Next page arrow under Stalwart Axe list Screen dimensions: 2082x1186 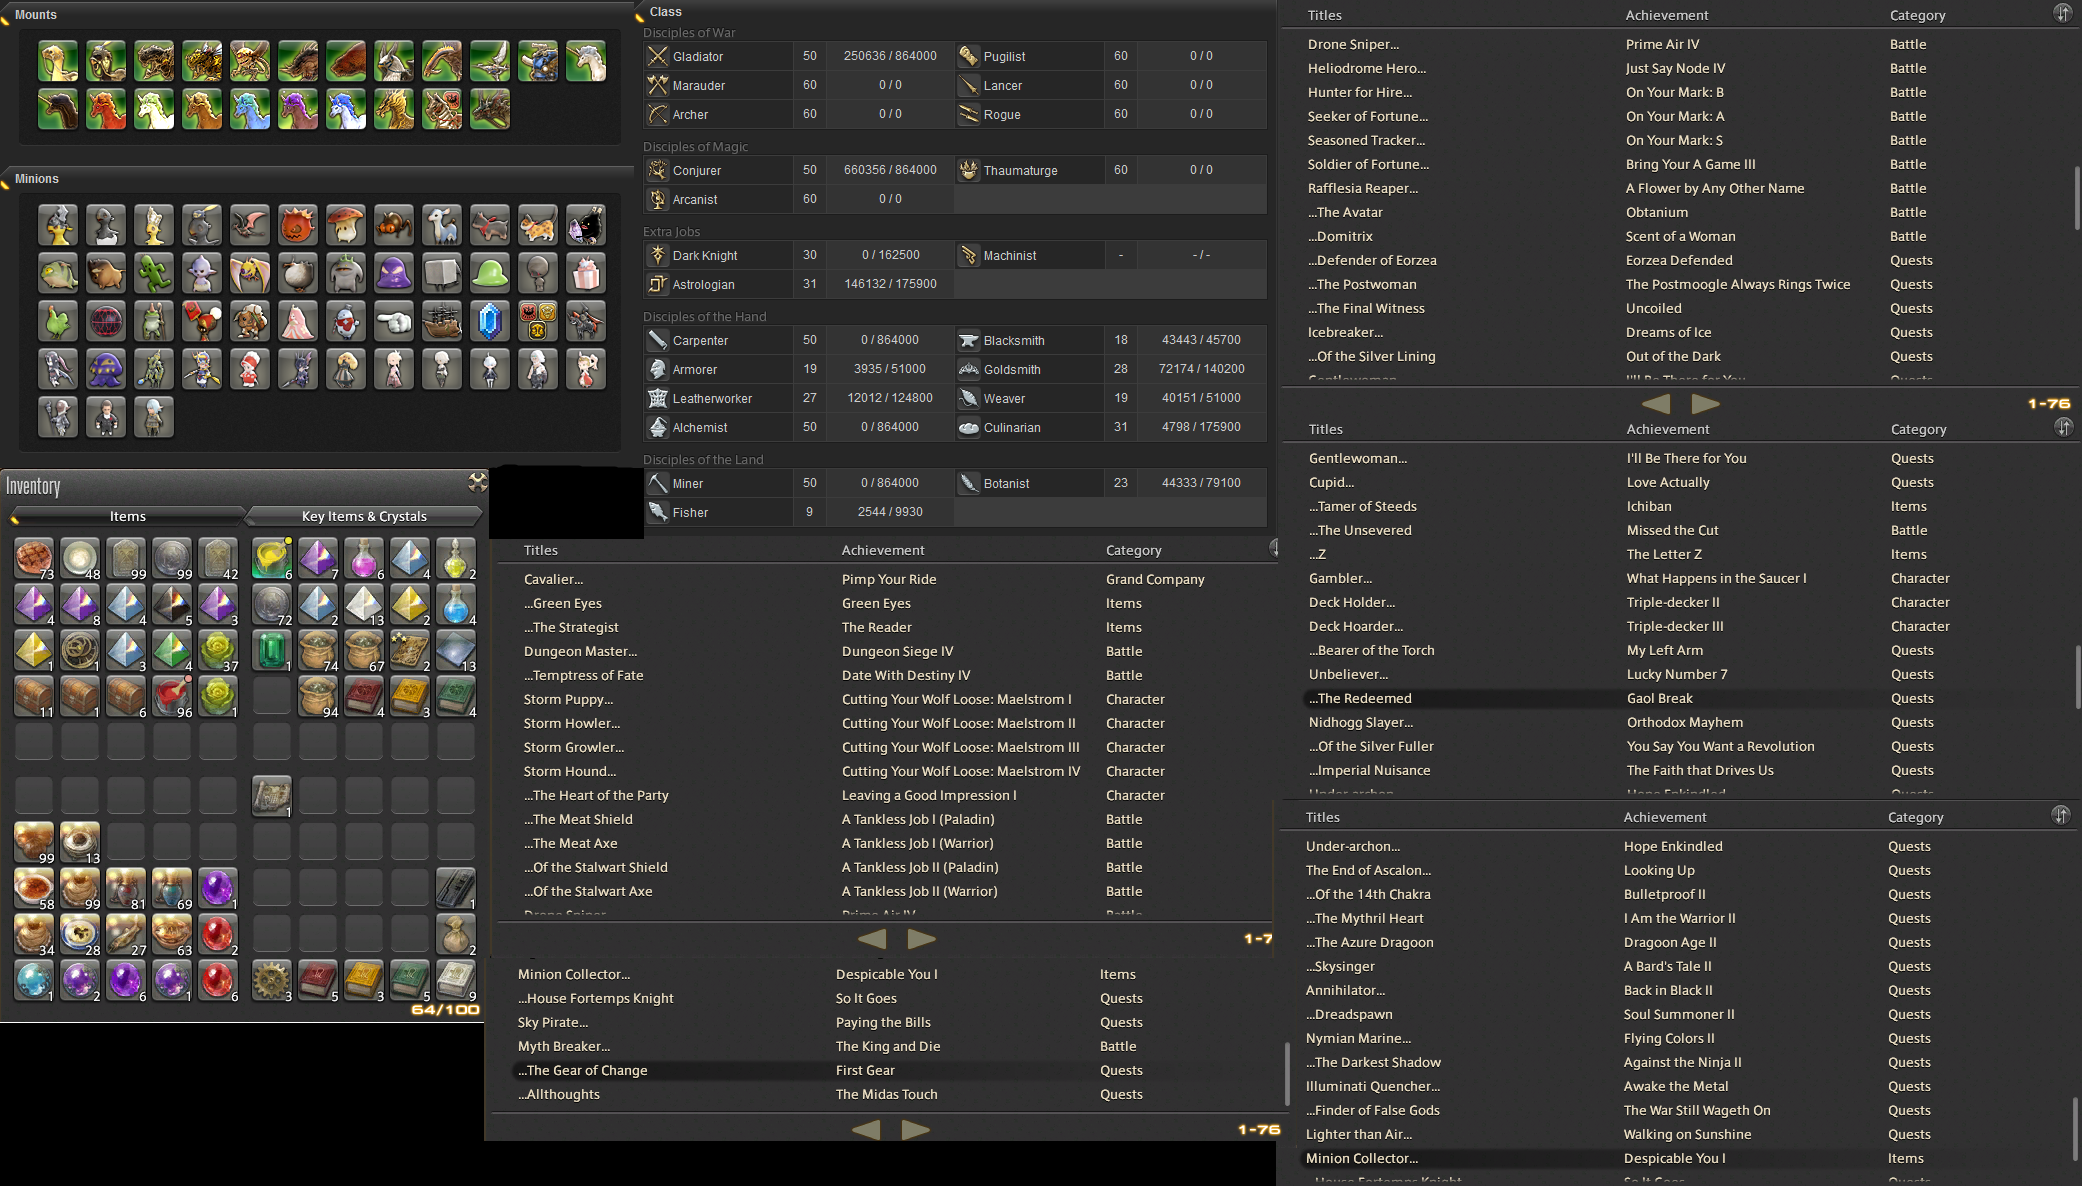pyautogui.click(x=921, y=939)
